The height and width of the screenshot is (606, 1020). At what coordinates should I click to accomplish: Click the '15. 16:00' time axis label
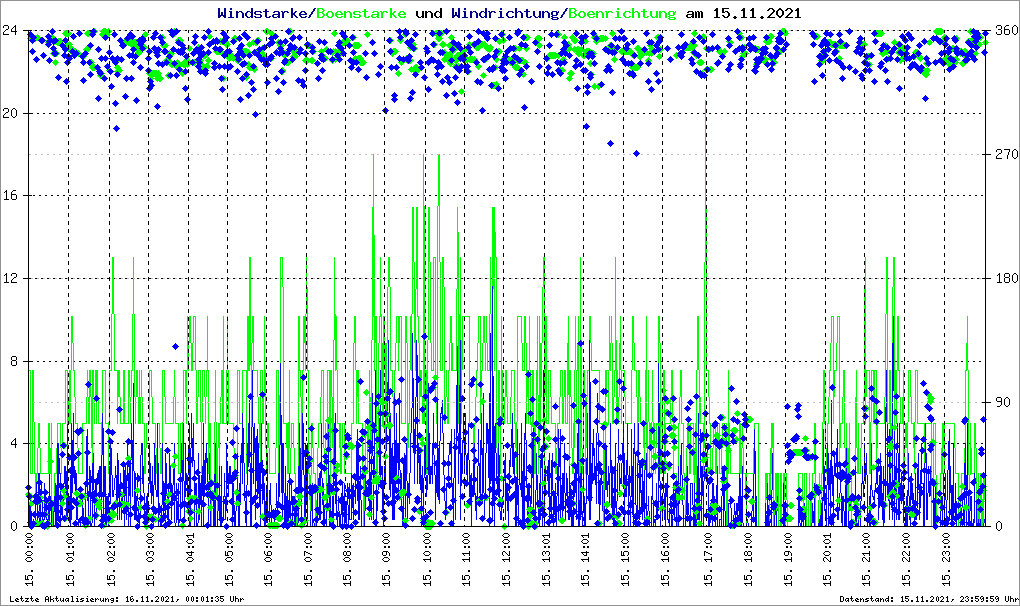(x=665, y=559)
